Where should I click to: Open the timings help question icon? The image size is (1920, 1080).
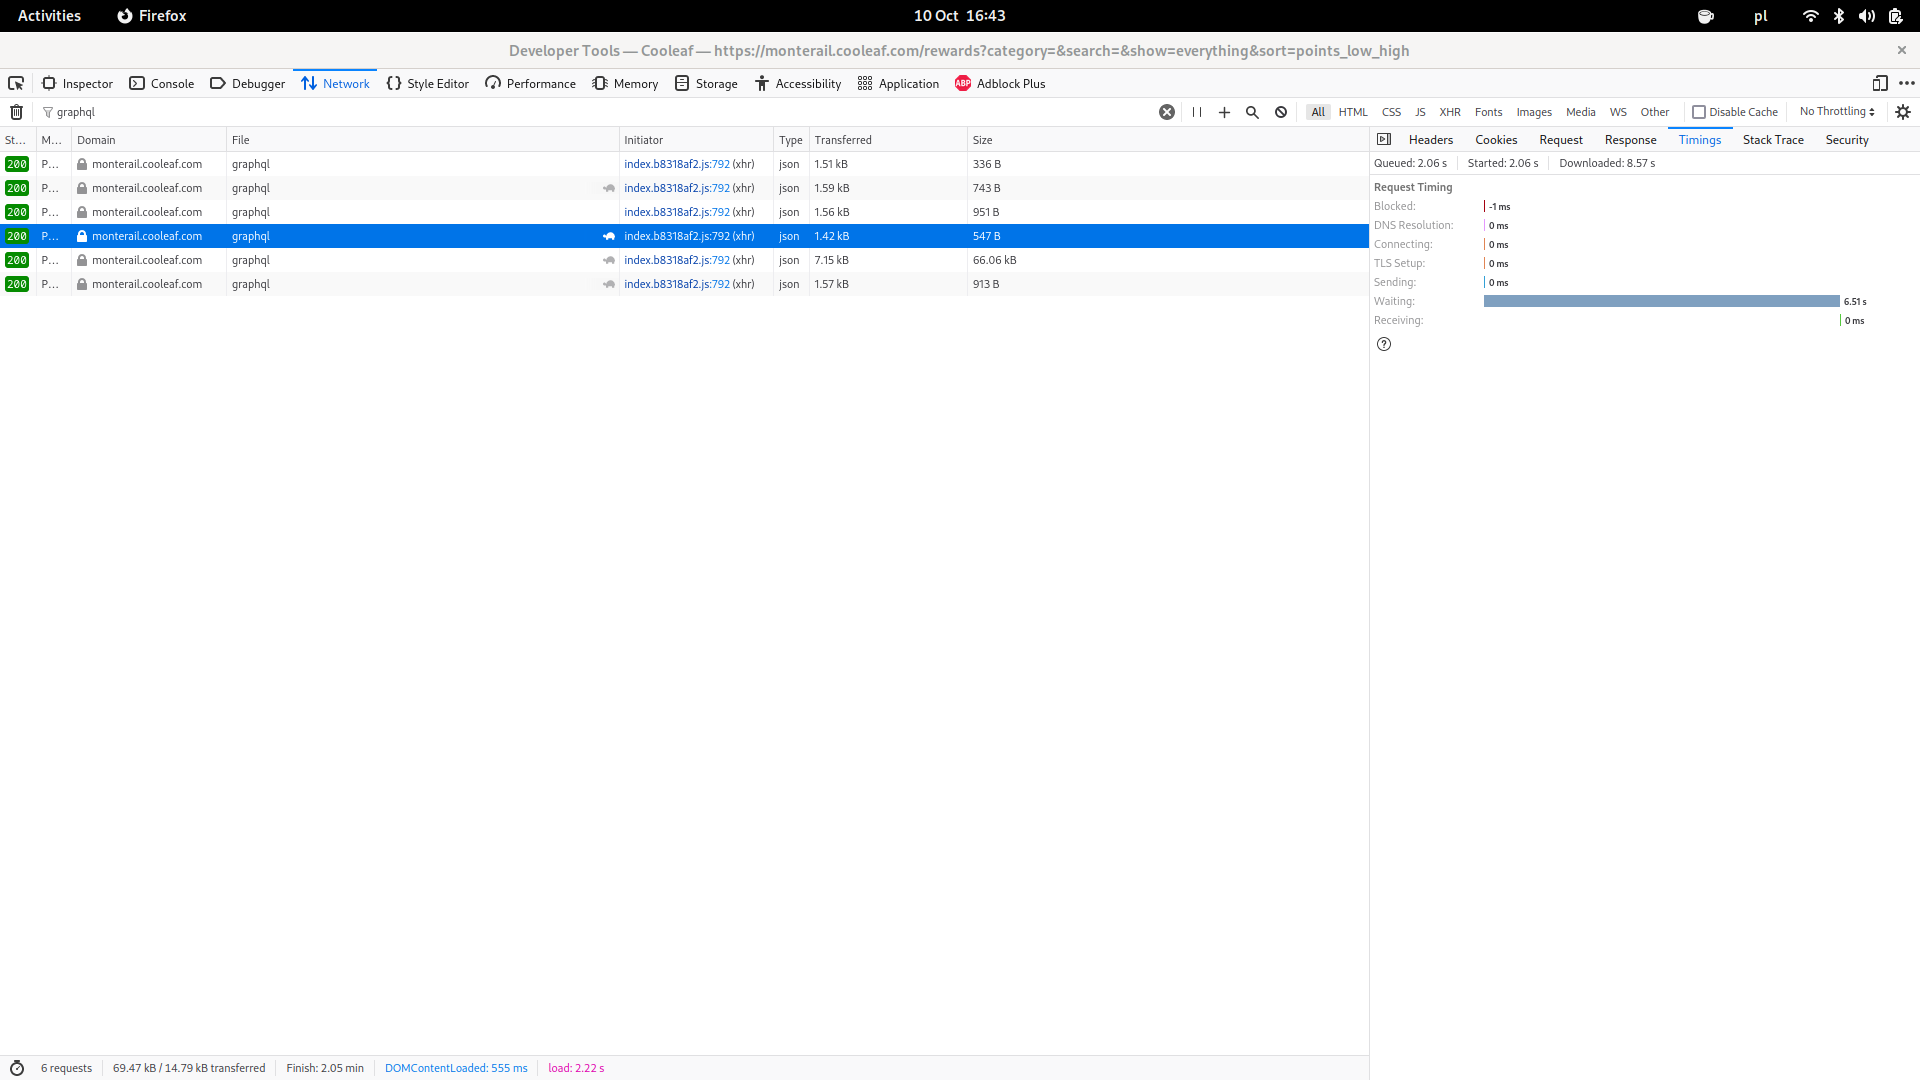[1384, 344]
